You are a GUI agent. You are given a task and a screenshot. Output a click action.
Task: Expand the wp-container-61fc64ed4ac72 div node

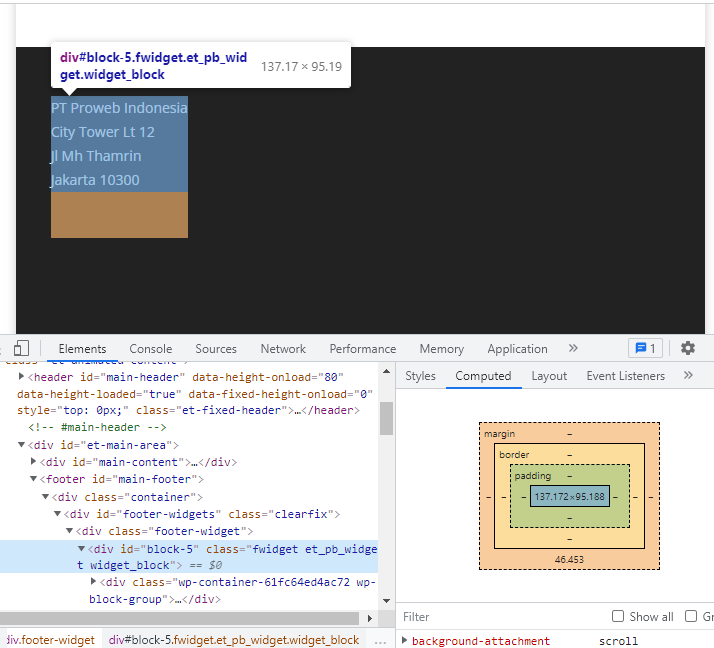(93, 581)
